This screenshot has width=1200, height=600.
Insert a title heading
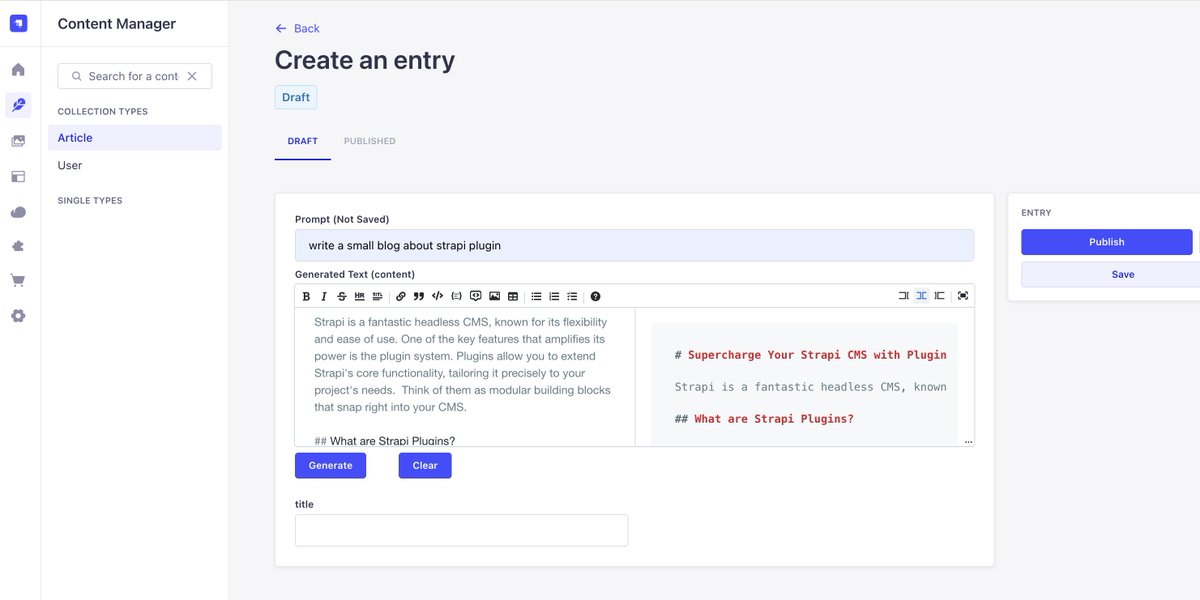click(377, 296)
